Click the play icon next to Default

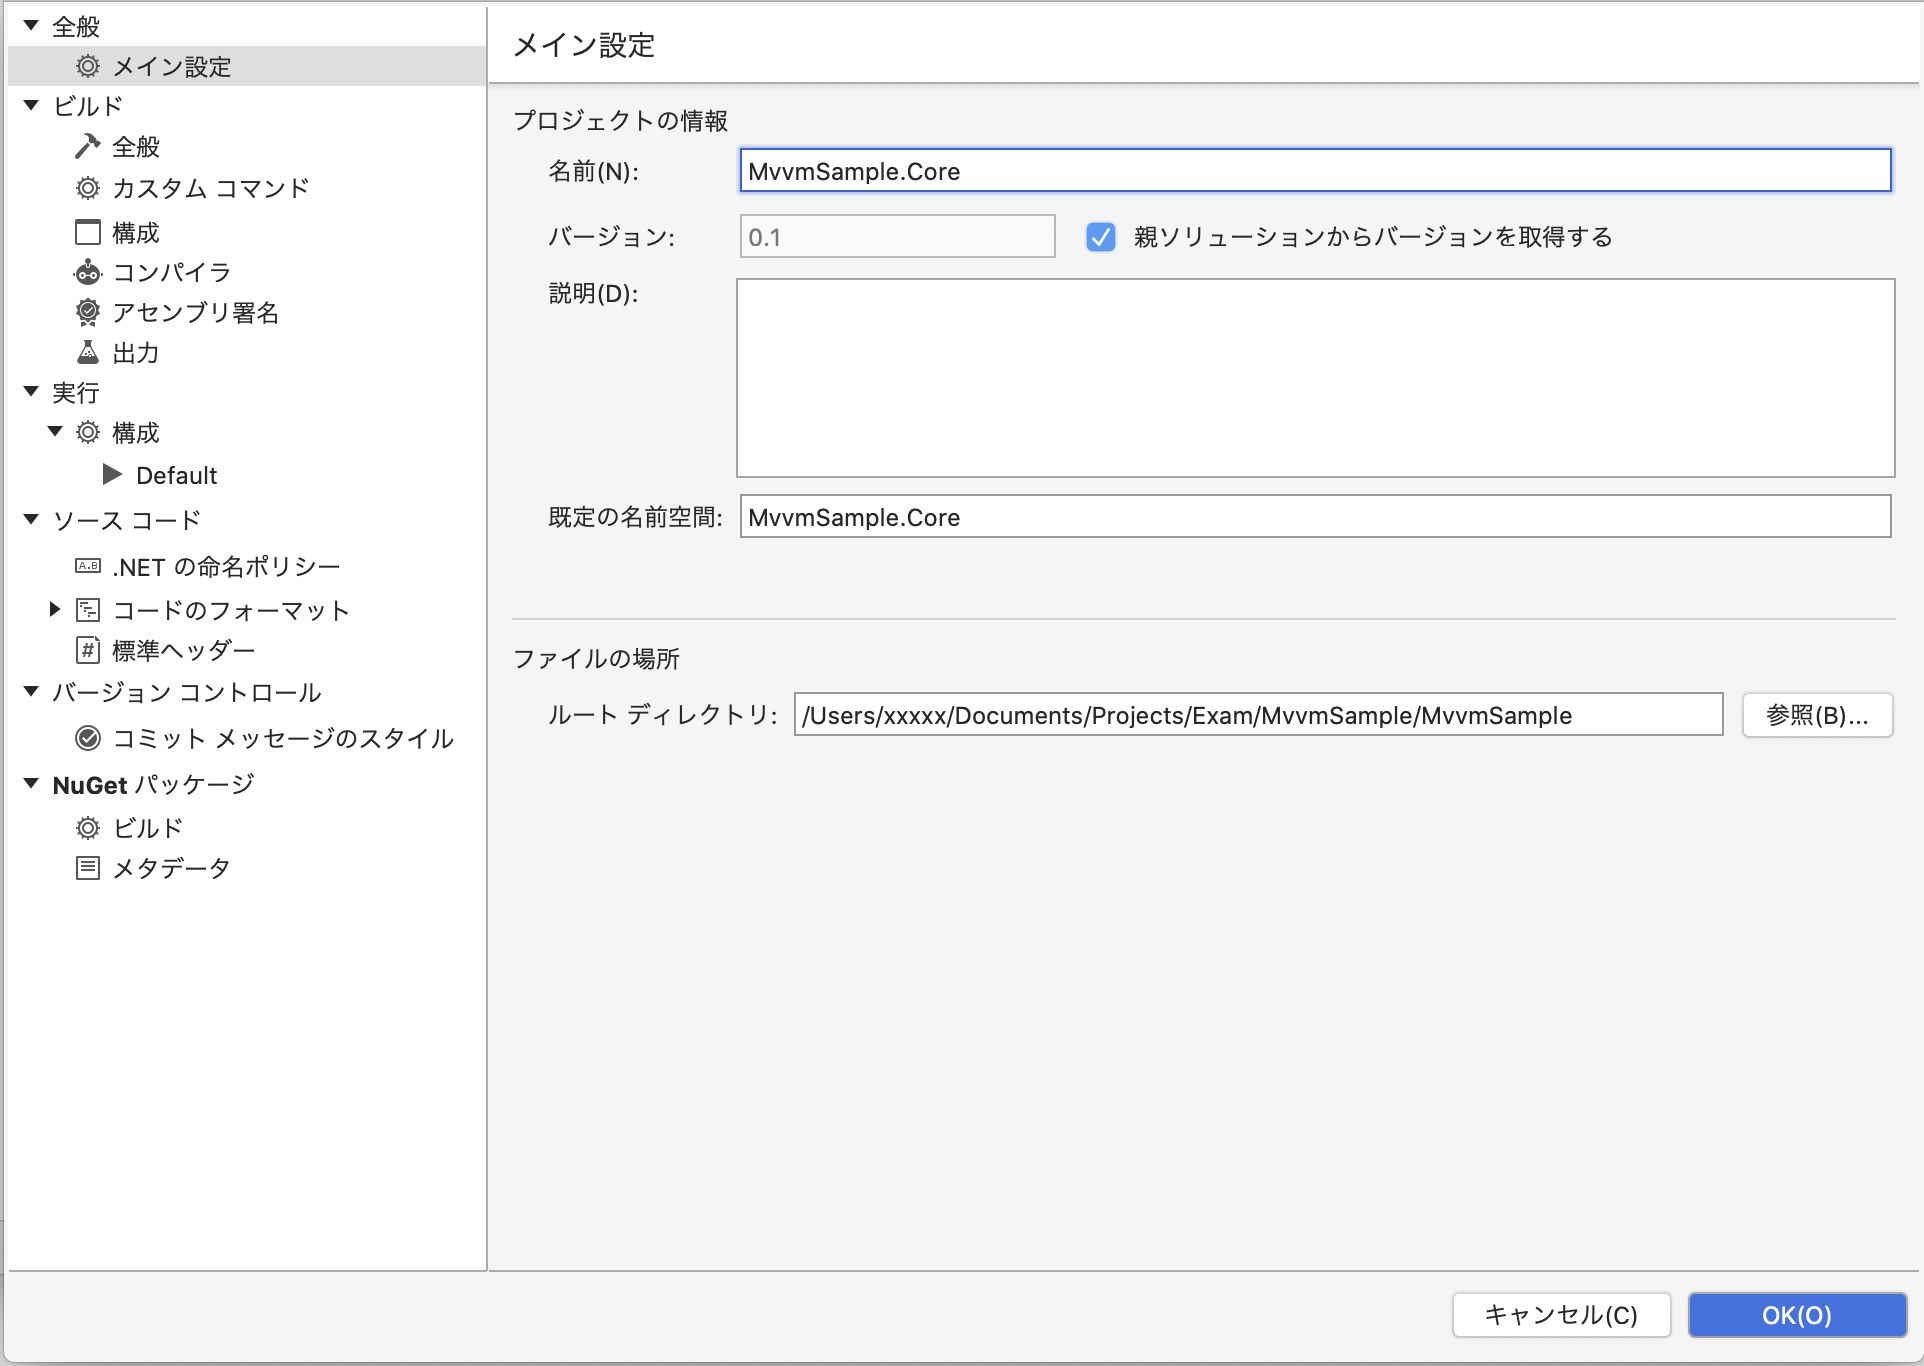pos(112,474)
